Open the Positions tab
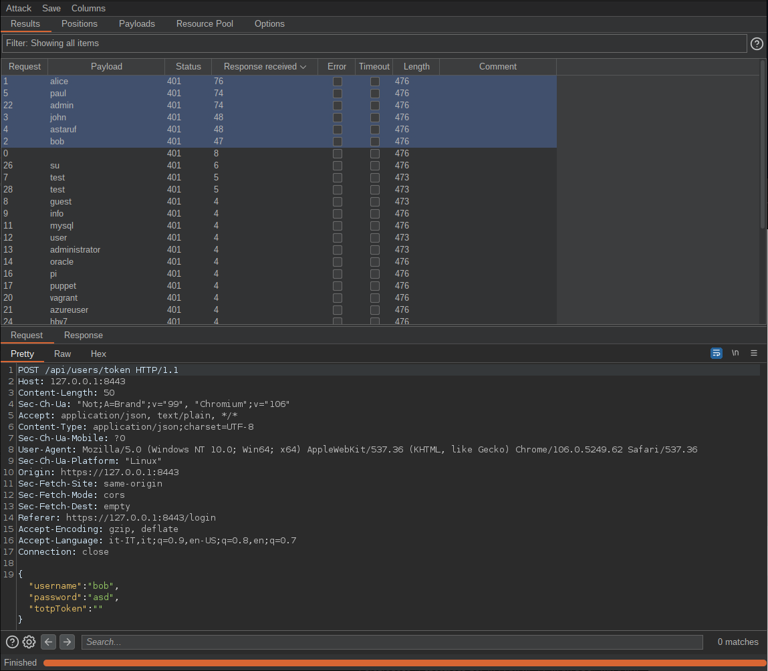 [79, 24]
